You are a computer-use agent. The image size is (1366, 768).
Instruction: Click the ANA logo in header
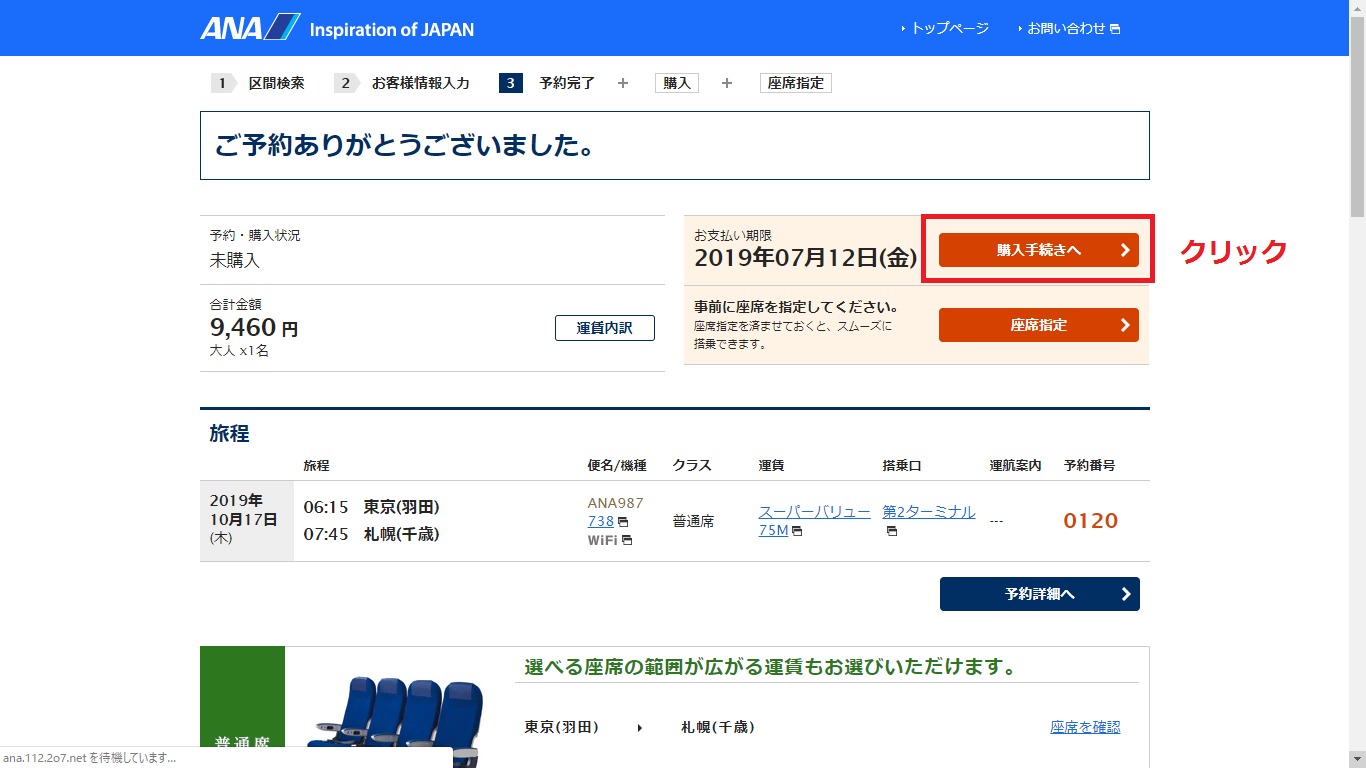click(x=250, y=28)
